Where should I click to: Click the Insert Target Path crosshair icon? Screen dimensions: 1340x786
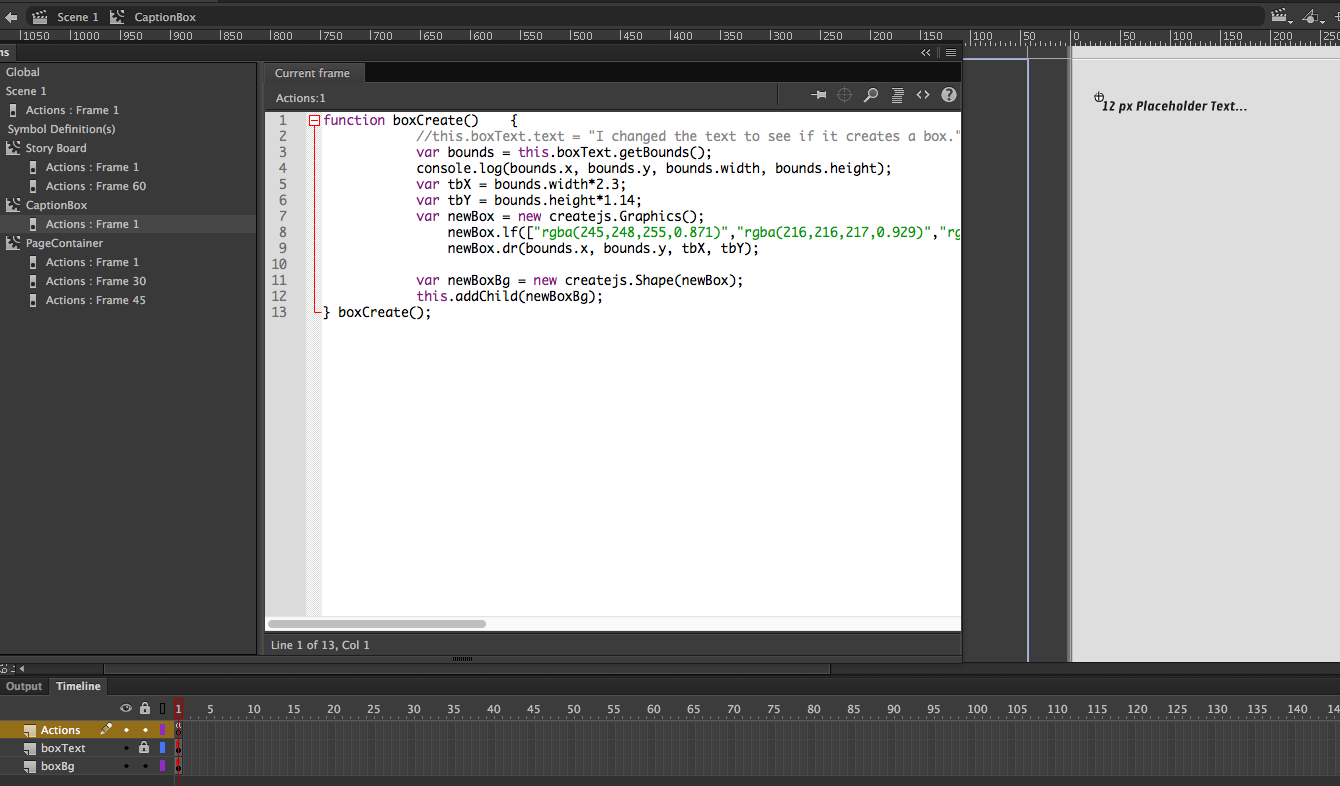click(844, 95)
